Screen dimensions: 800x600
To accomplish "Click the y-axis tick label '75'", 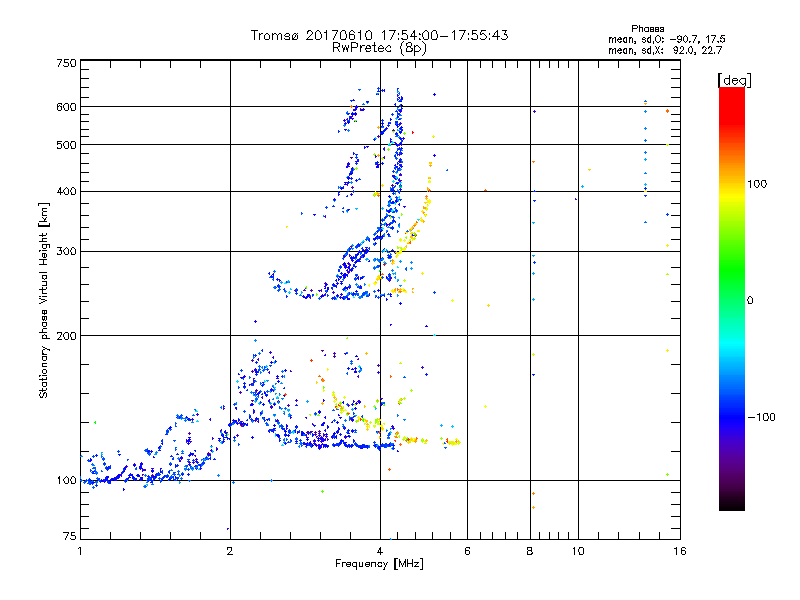I will tap(70, 536).
